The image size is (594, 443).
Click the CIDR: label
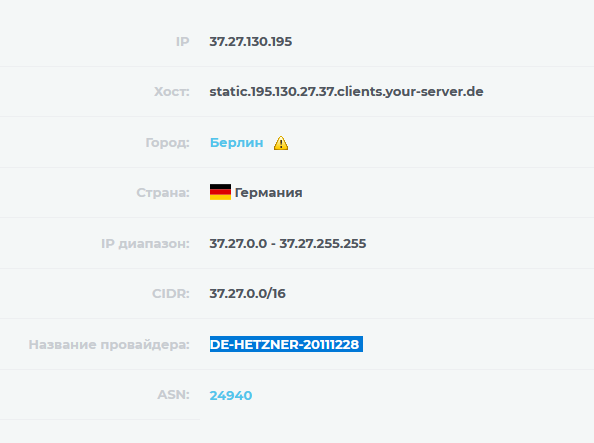170,293
